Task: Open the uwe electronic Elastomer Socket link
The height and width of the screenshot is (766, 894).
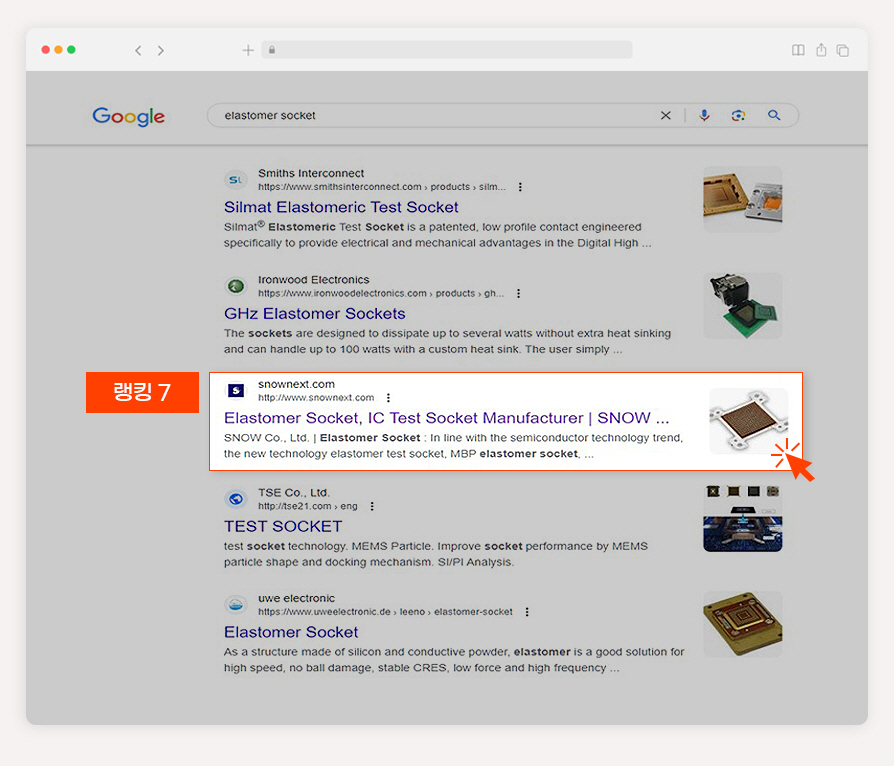Action: click(291, 632)
